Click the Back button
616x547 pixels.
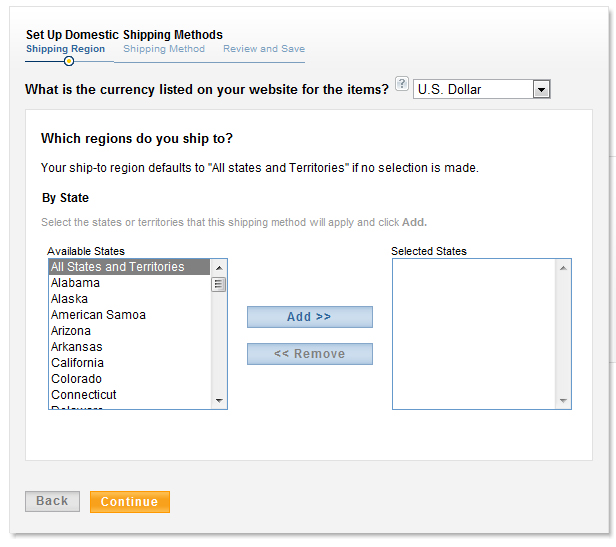coord(52,501)
